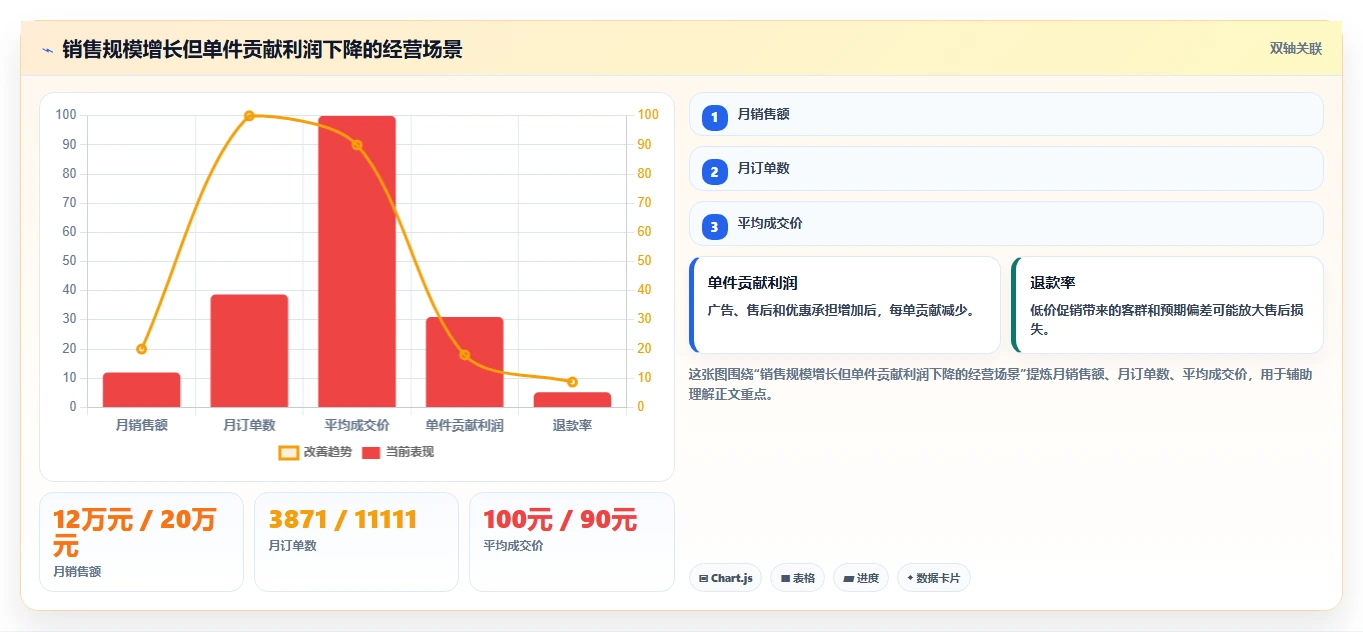Image resolution: width=1363 pixels, height=632 pixels.
Task: Click the 月销售额 x-axis label
Action: tap(141, 426)
